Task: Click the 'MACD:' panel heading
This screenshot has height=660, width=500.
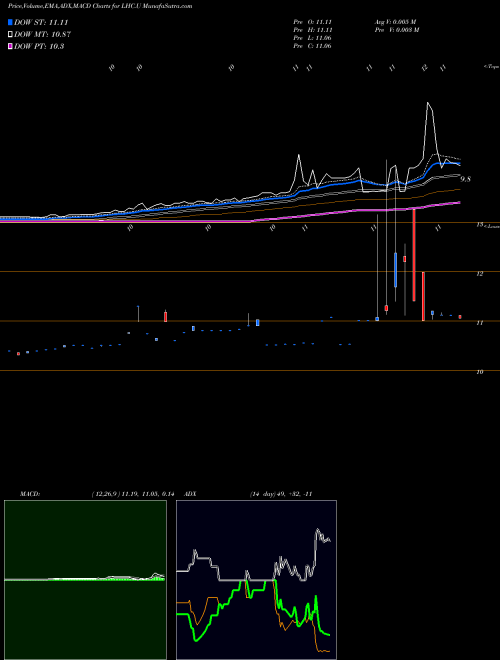Action: point(30,494)
